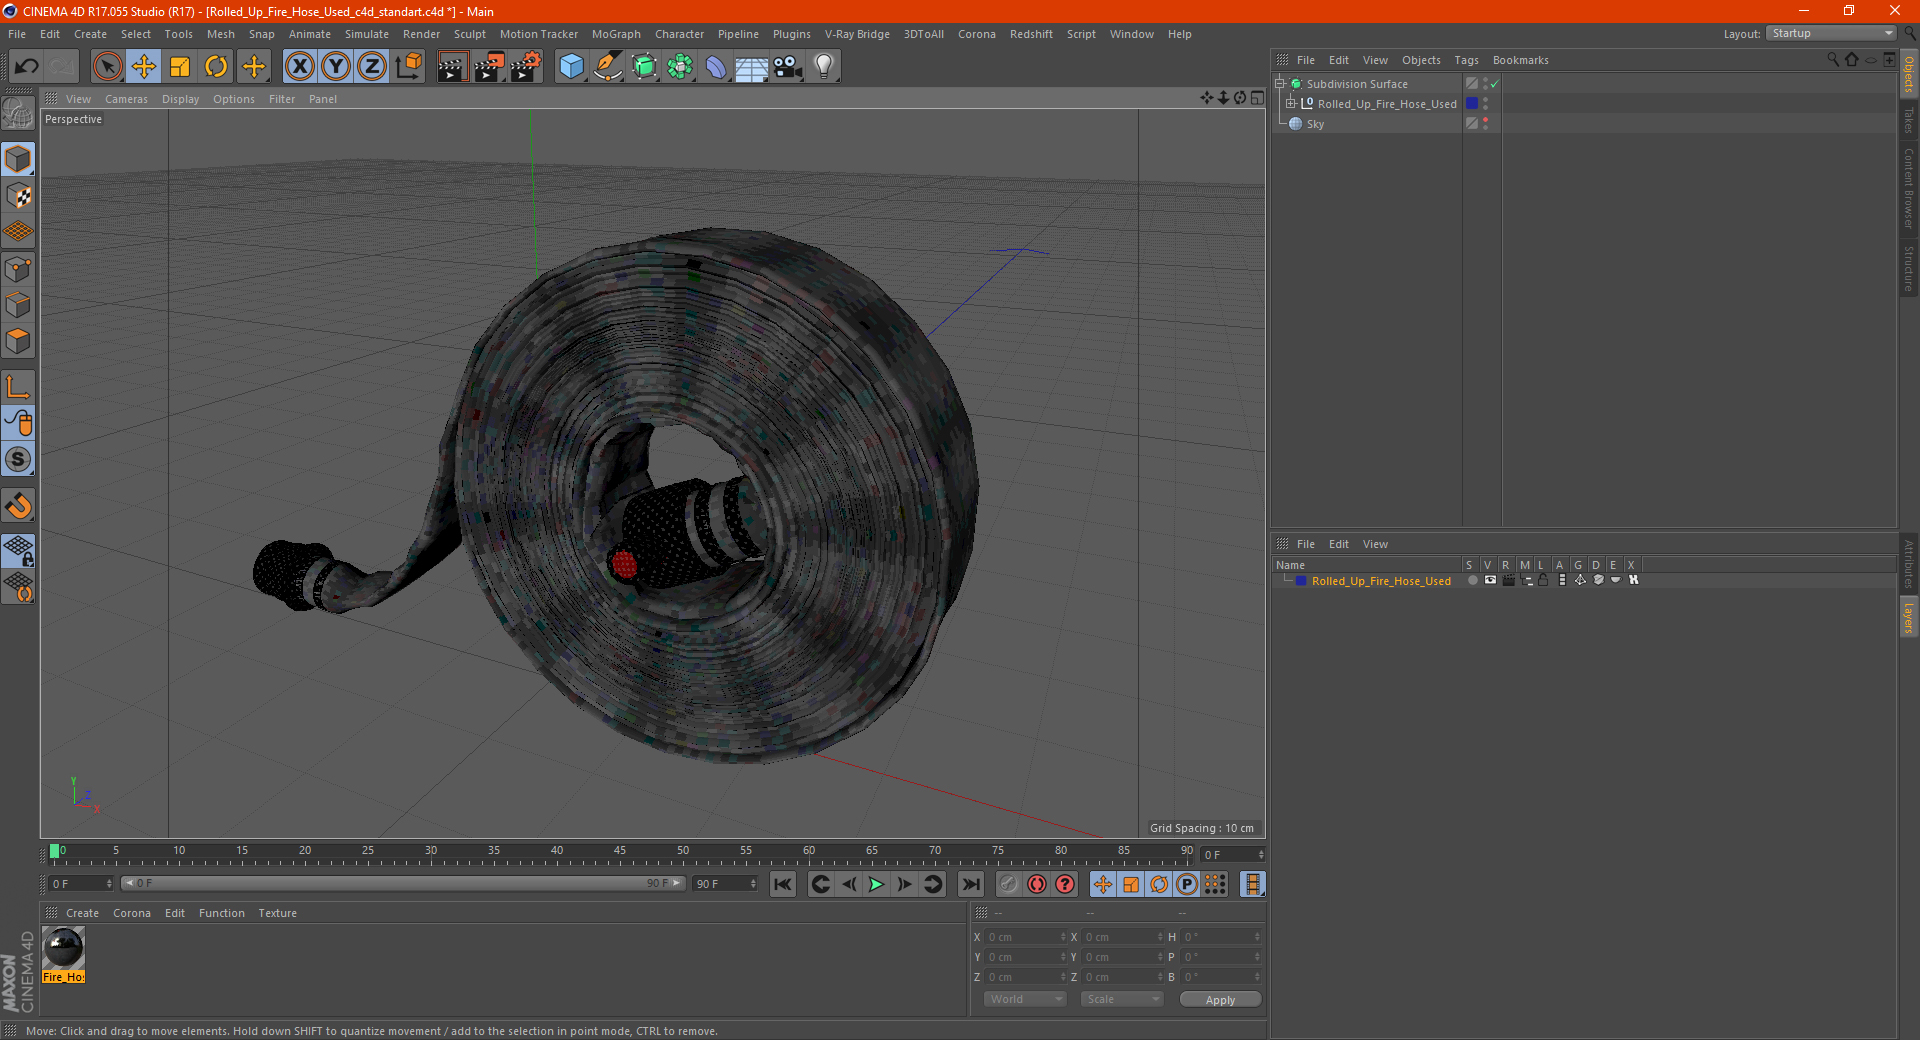The width and height of the screenshot is (1920, 1040).
Task: Collapse the Subdivision Surface tree node
Action: (1280, 84)
